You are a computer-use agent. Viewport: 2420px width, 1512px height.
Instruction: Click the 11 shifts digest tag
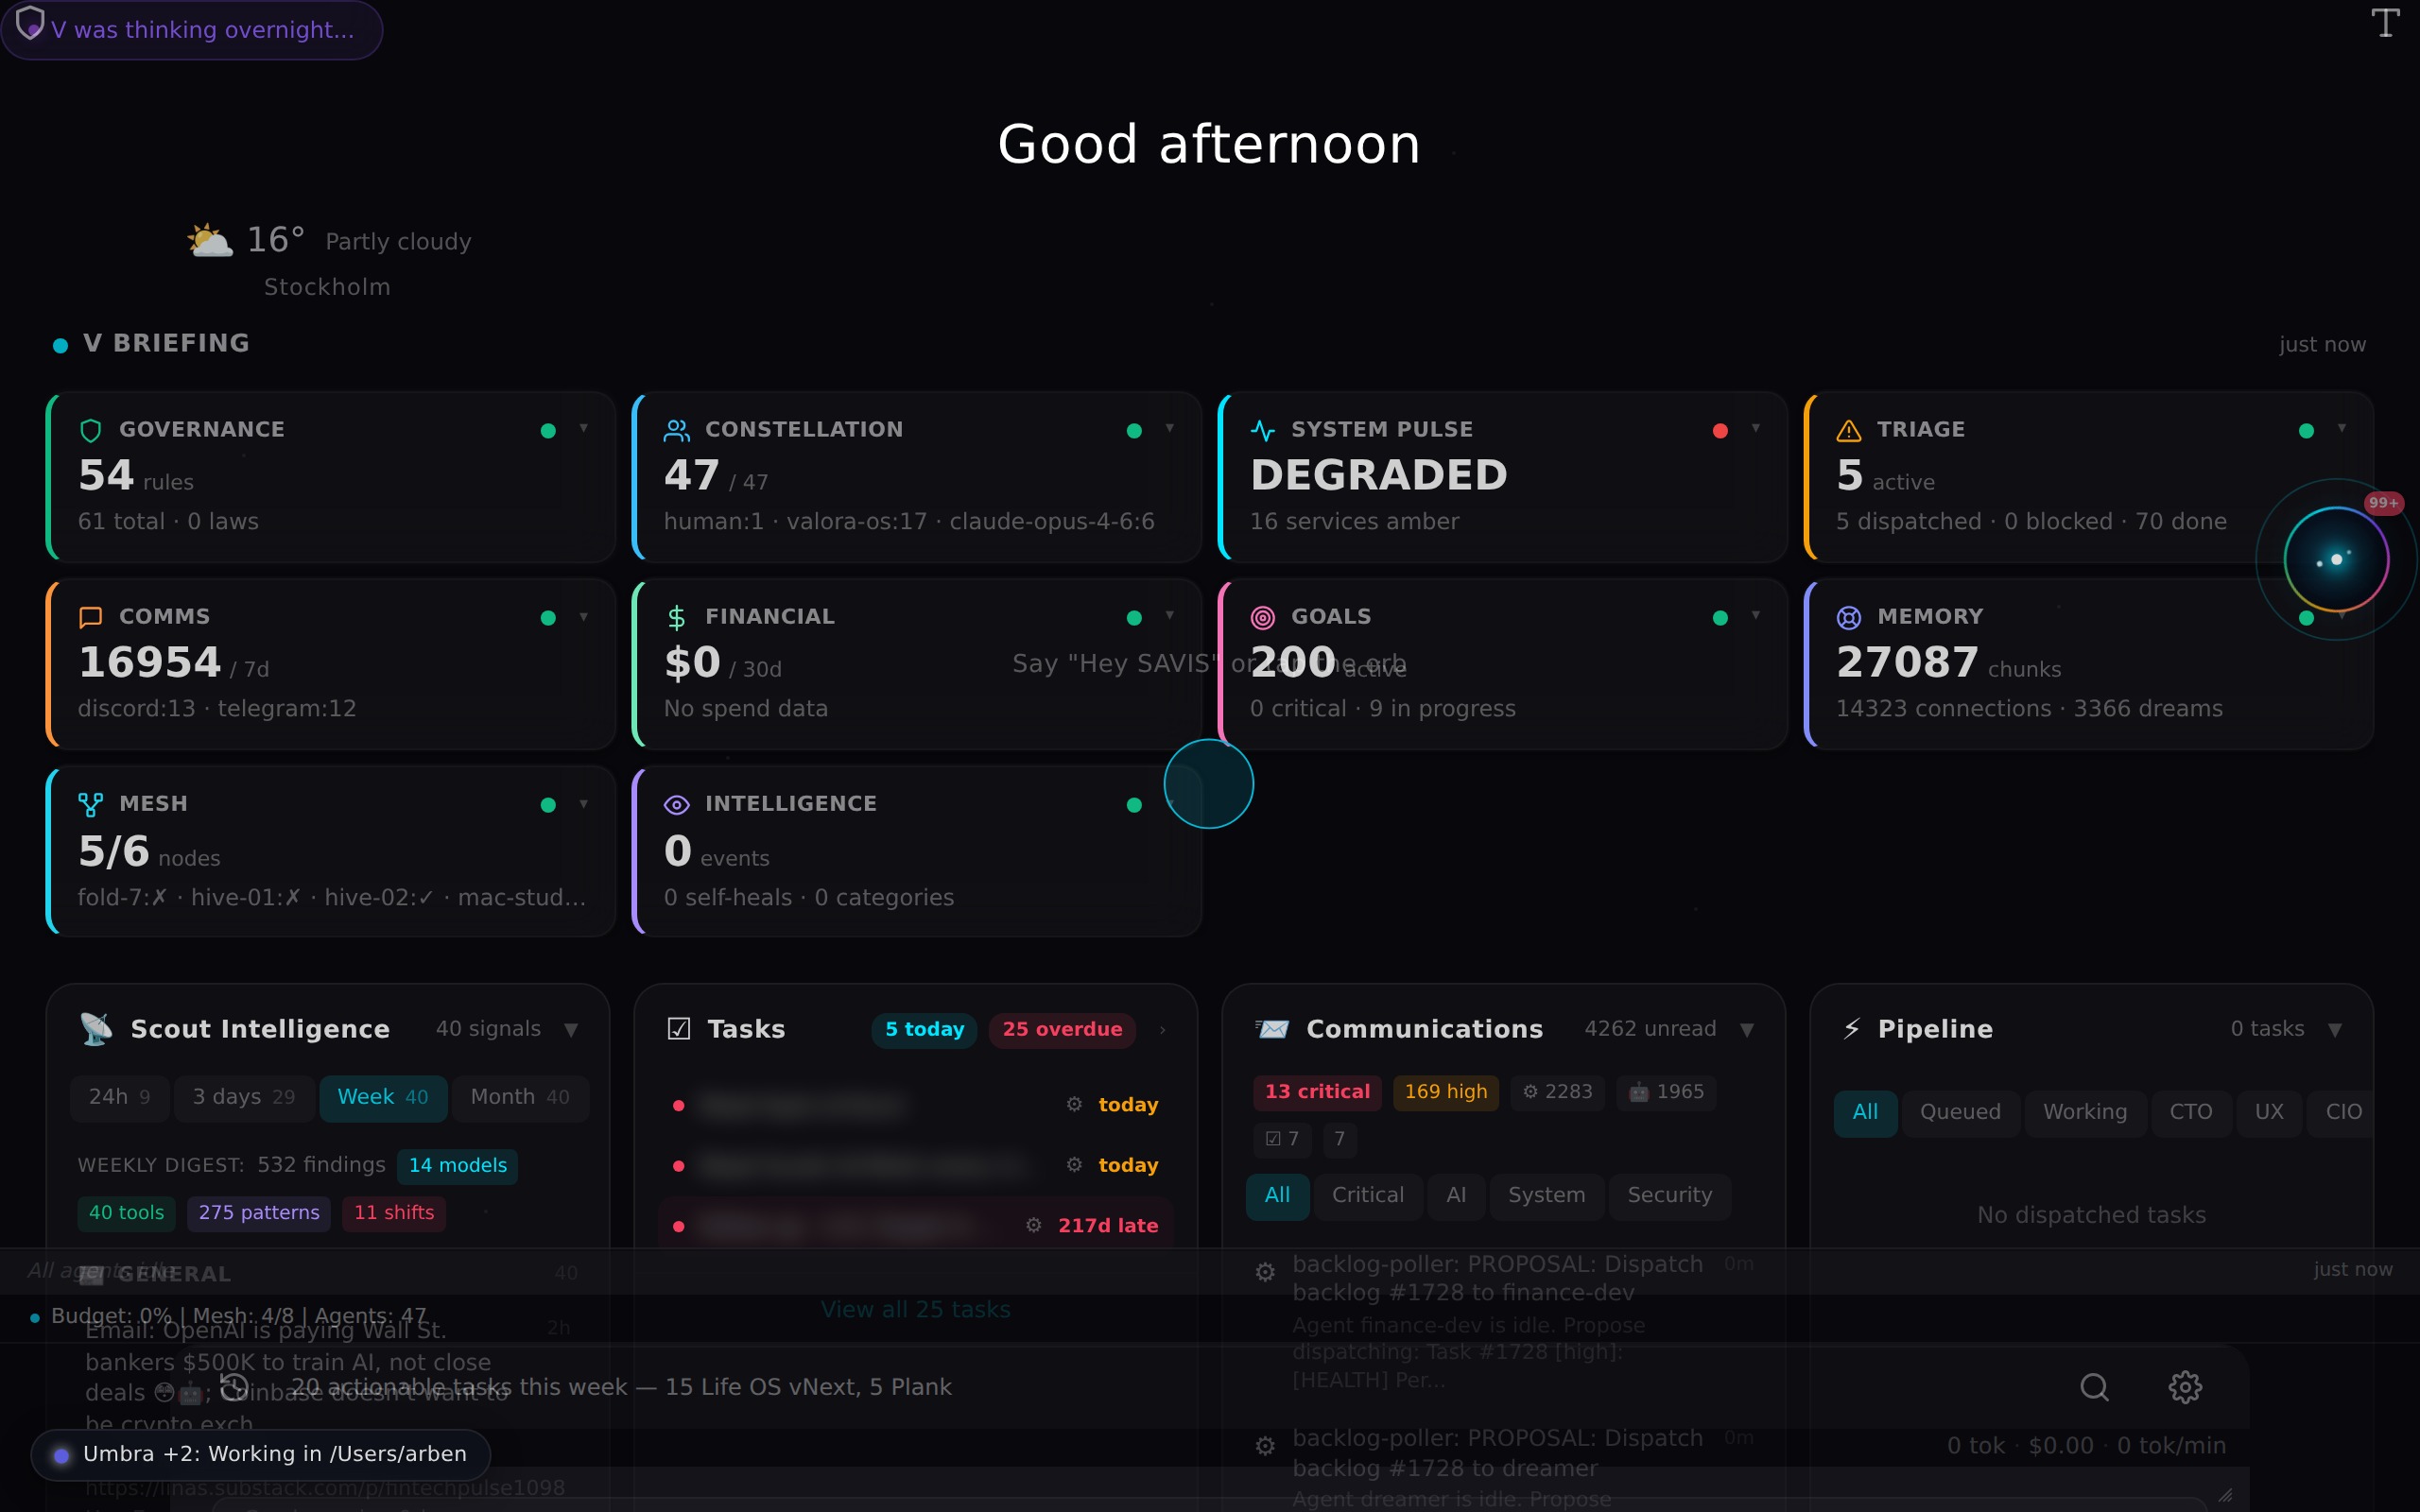[394, 1213]
